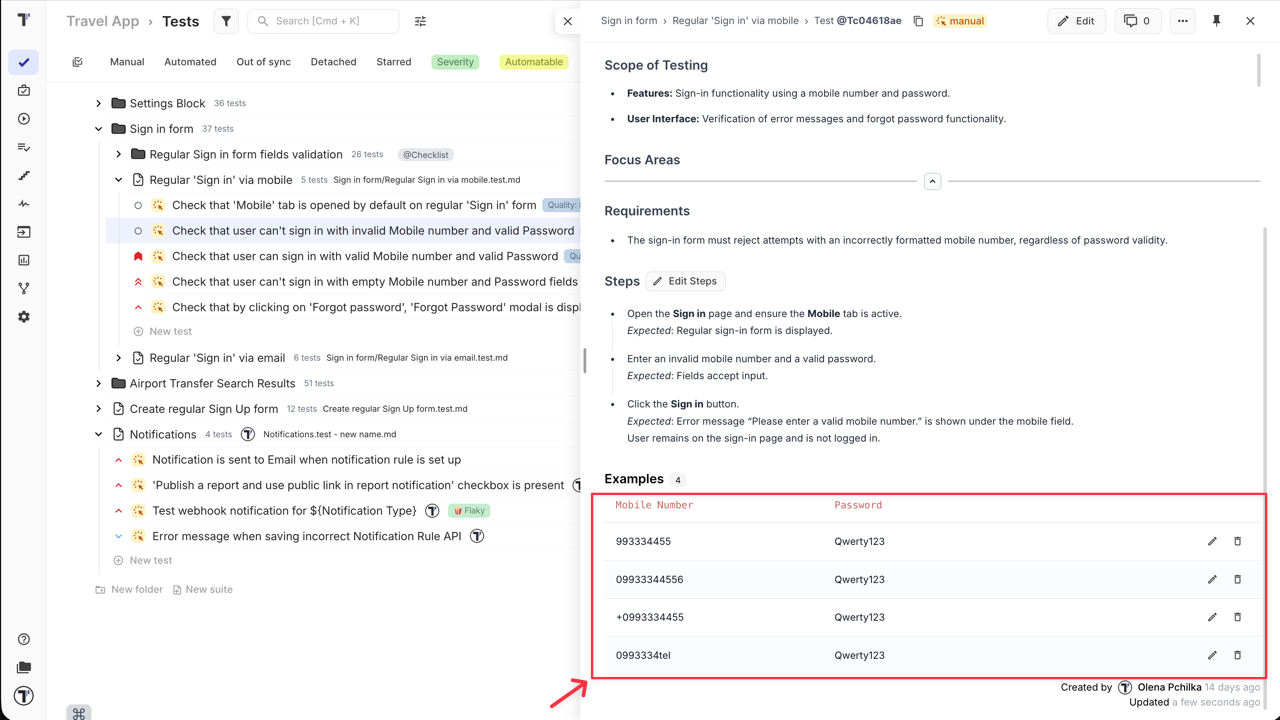Viewport: 1280px width, 720px height.
Task: Click the filter funnel icon
Action: pyautogui.click(x=226, y=21)
